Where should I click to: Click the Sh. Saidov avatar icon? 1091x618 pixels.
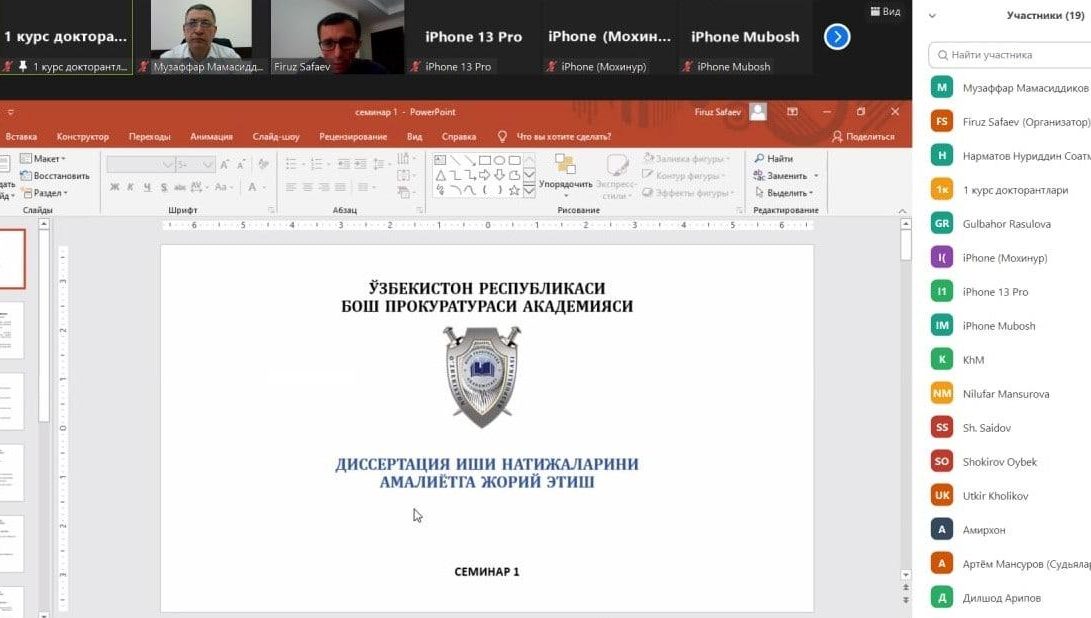point(941,427)
